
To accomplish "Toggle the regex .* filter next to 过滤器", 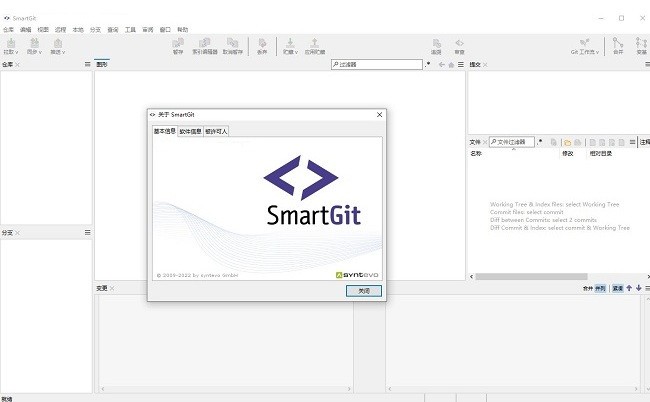I will (x=428, y=65).
